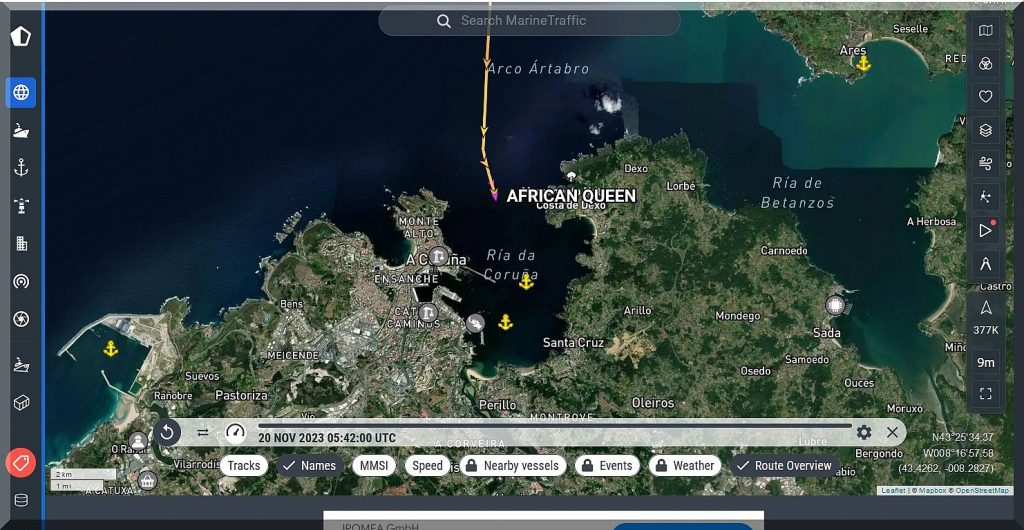Image resolution: width=1024 pixels, height=530 pixels.
Task: Click the locked Nearby vessels button
Action: (511, 465)
